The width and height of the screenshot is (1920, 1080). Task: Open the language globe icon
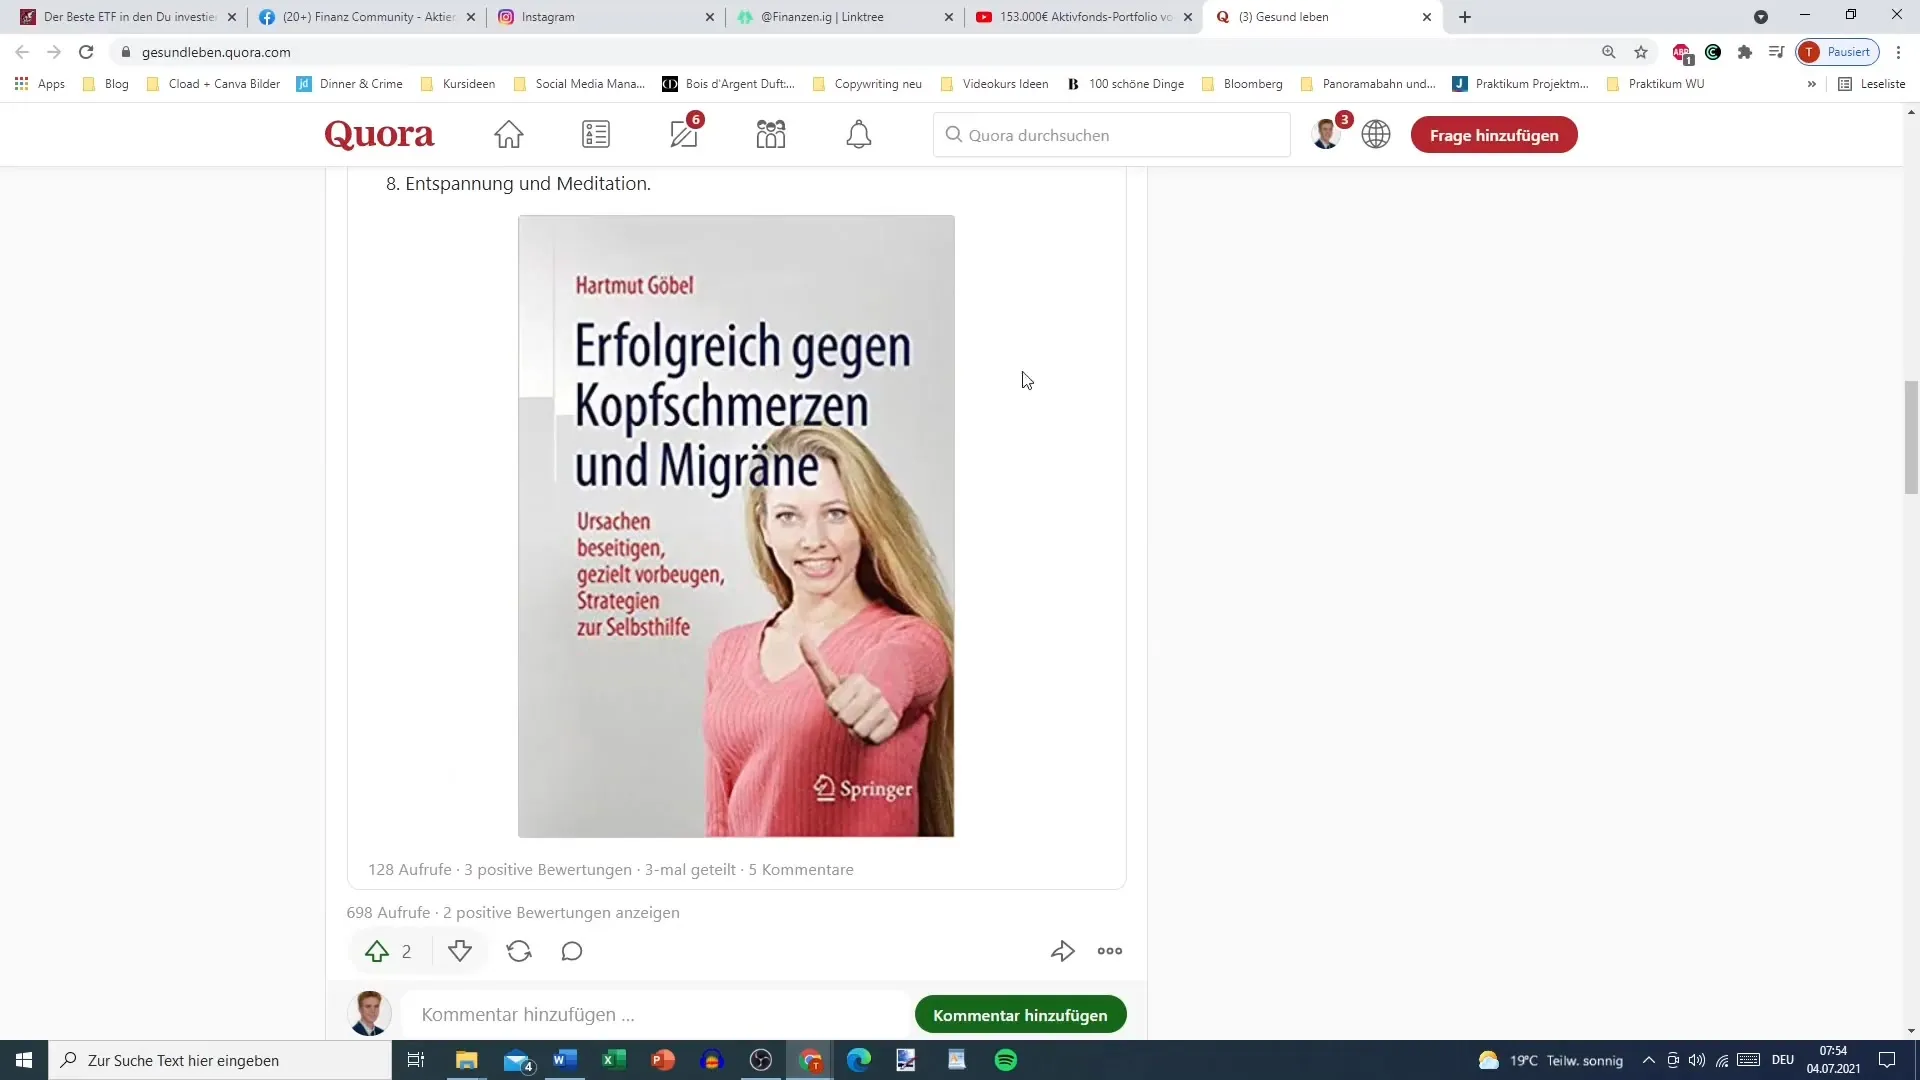(1376, 134)
